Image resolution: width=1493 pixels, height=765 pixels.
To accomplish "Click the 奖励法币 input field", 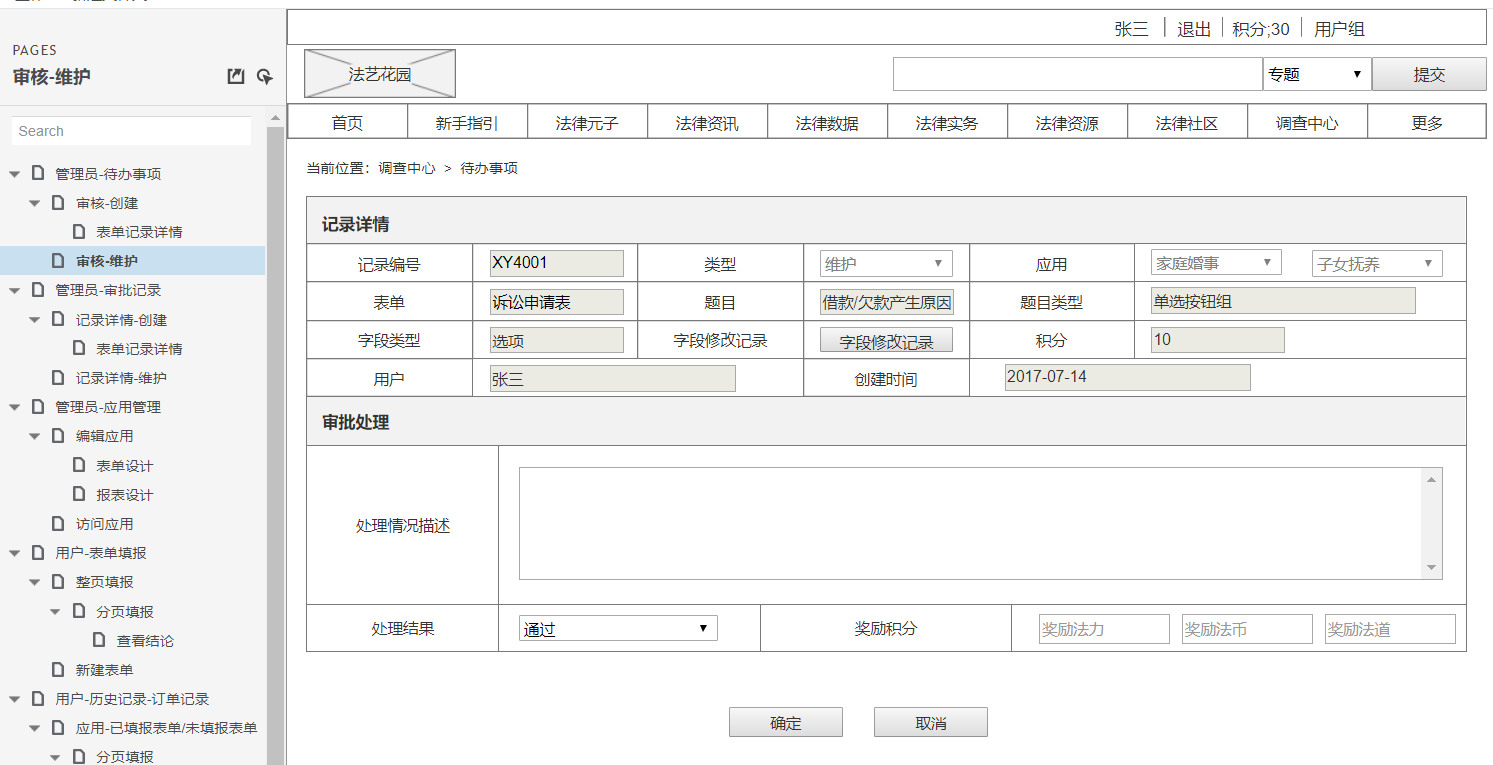I will [x=1247, y=629].
